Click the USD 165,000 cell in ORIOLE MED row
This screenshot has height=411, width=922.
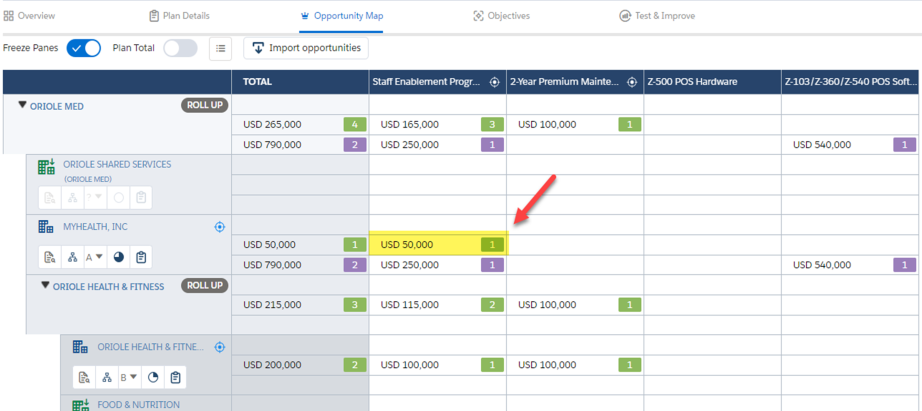coord(438,125)
